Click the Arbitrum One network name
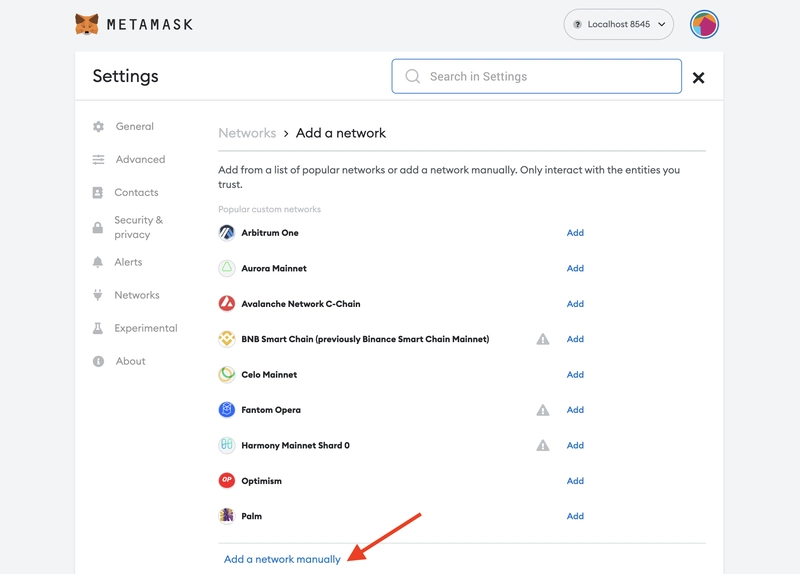Screen dimensions: 800x574 [270, 233]
